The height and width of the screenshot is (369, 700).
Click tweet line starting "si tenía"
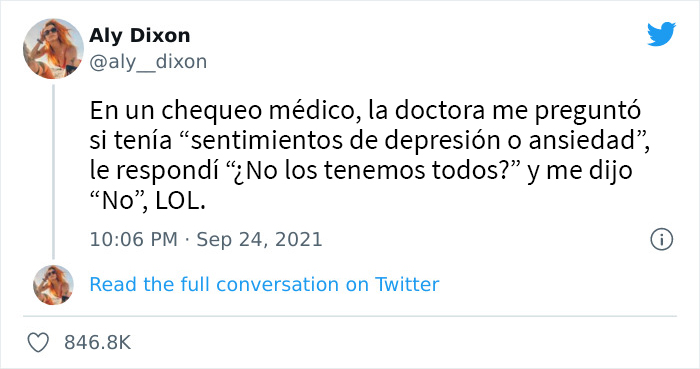pos(370,141)
